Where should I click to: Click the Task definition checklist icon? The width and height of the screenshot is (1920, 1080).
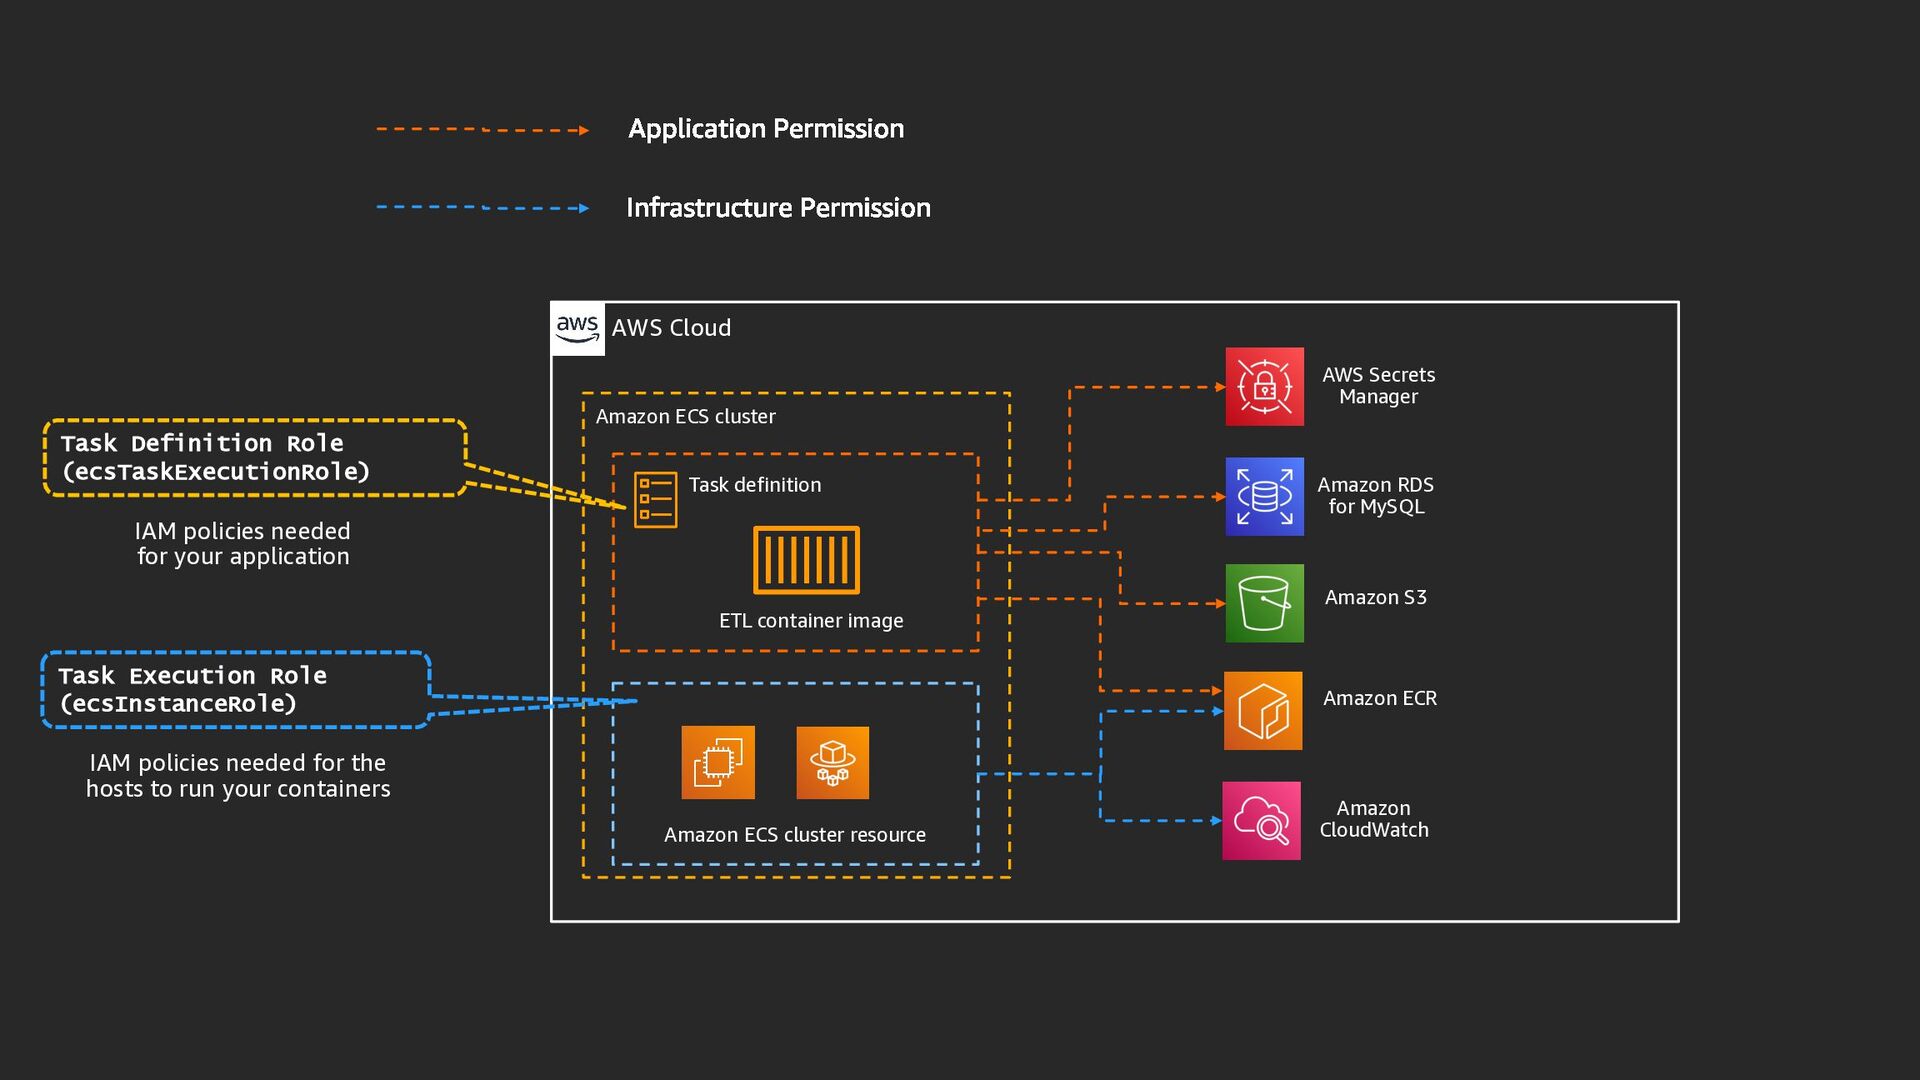656,500
